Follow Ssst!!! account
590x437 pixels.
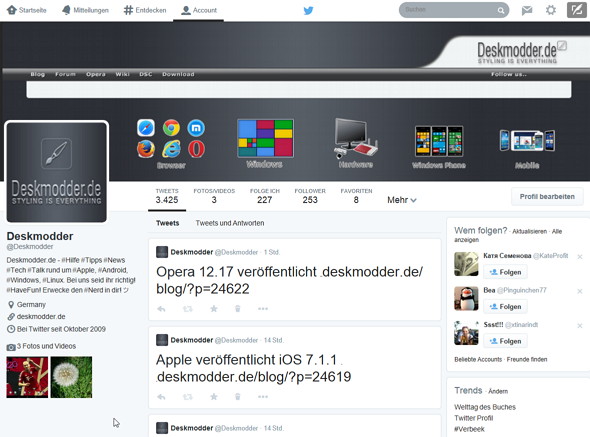point(505,341)
